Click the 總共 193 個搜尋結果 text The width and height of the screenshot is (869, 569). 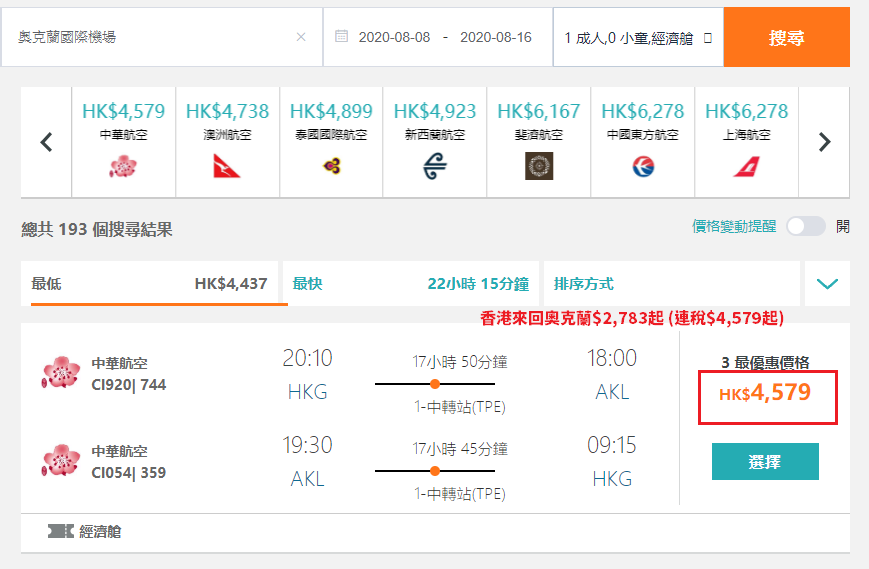tap(97, 229)
